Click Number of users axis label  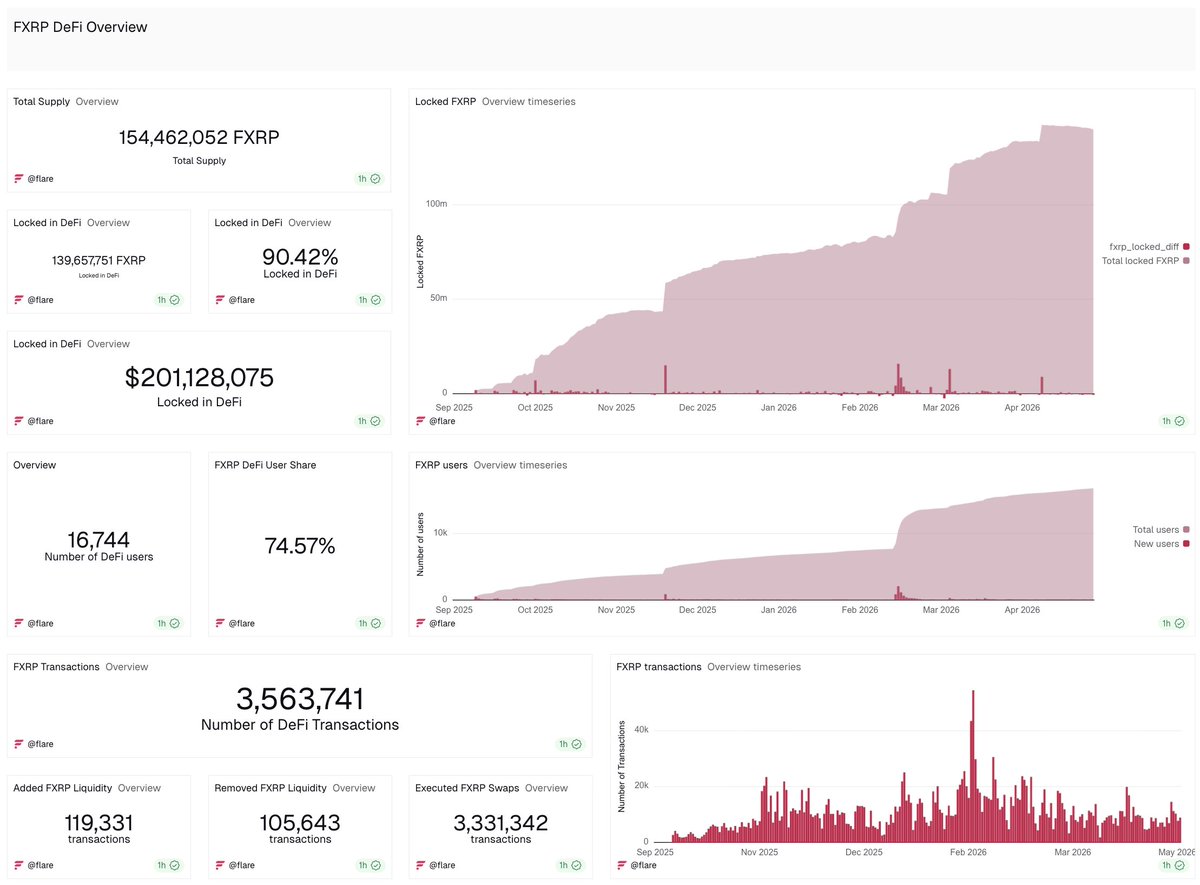point(420,543)
